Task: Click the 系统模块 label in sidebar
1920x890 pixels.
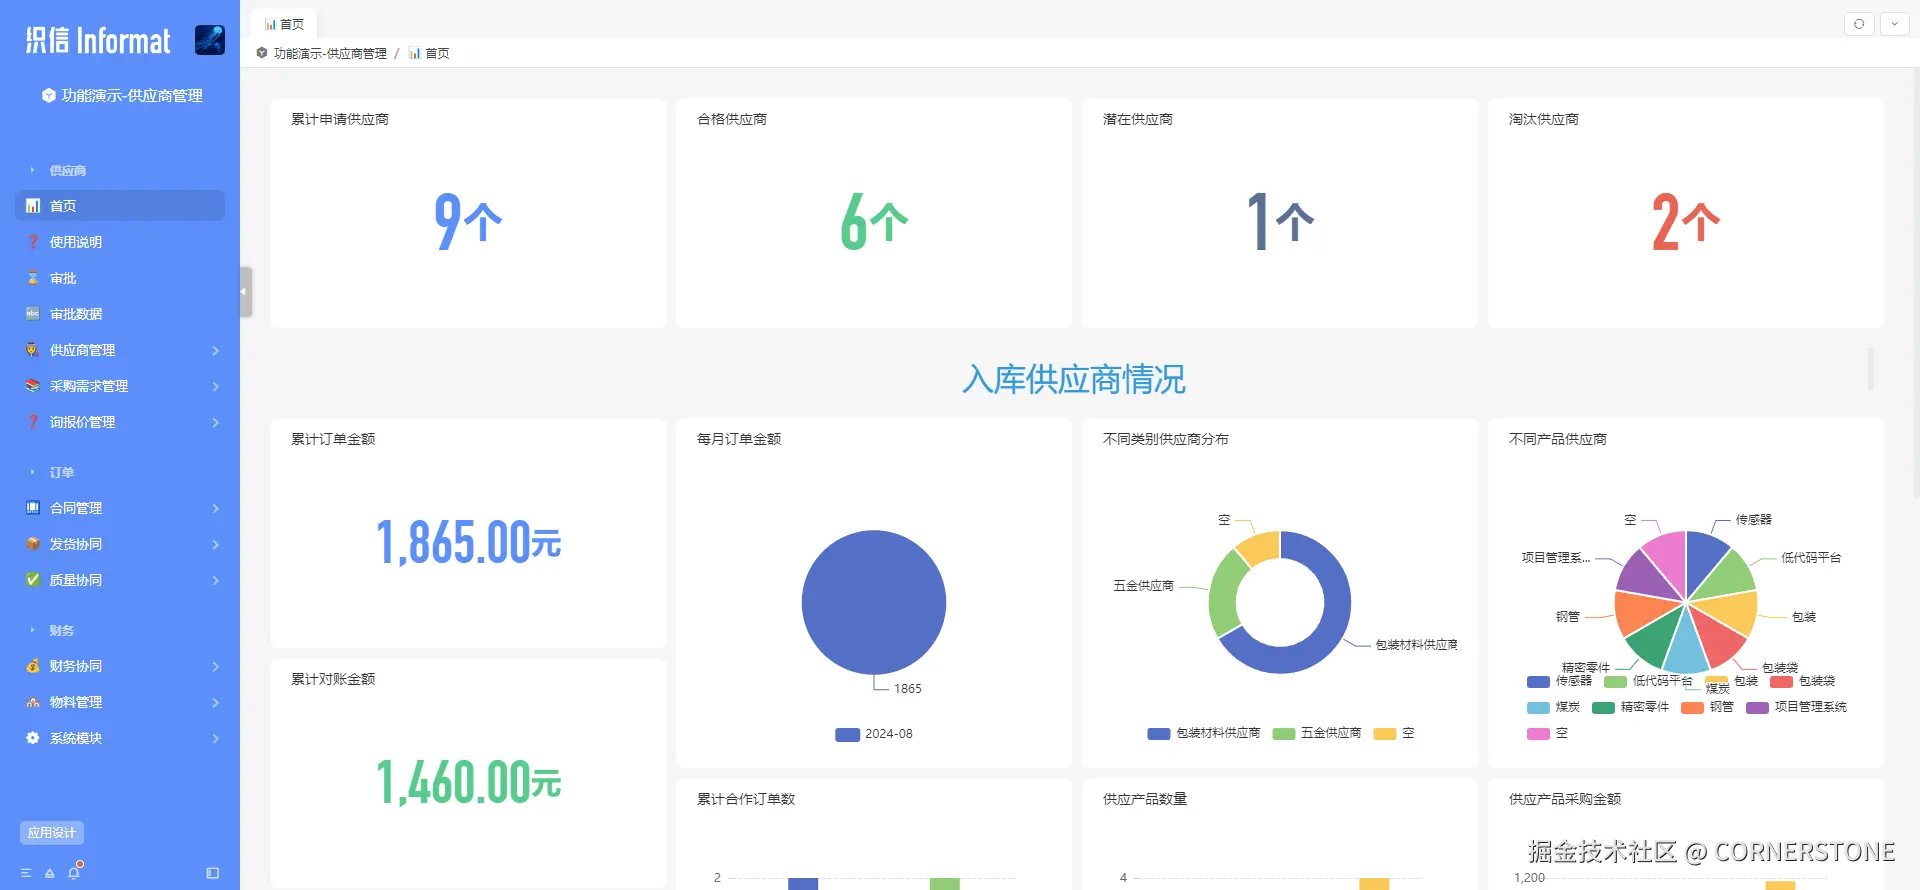Action: coord(76,738)
